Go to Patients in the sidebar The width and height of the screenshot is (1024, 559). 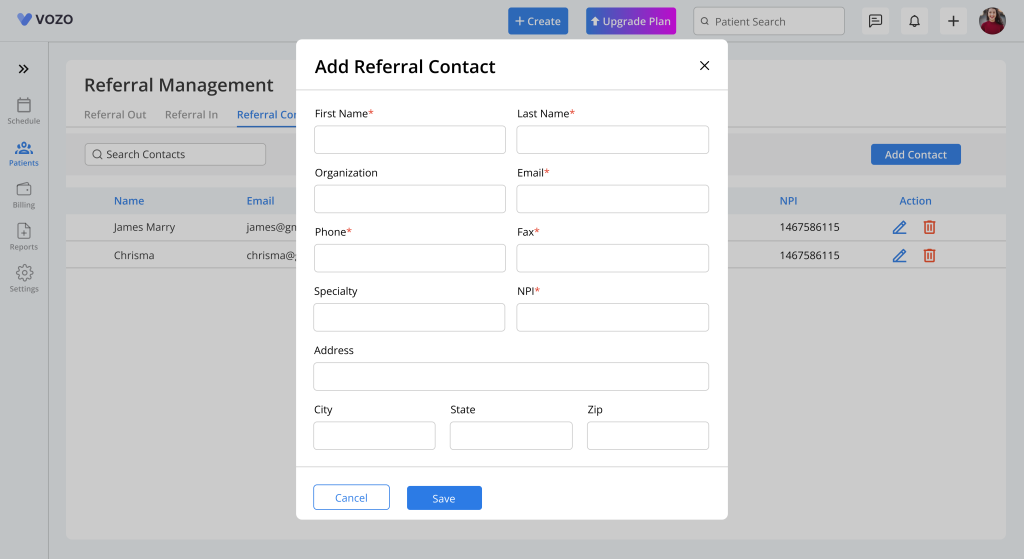pyautogui.click(x=24, y=152)
